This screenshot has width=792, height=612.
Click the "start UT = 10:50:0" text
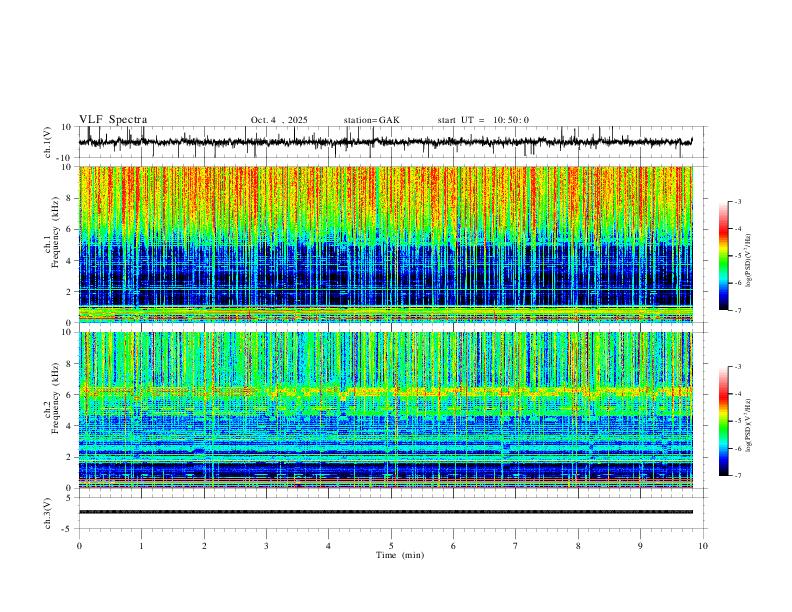(x=483, y=120)
